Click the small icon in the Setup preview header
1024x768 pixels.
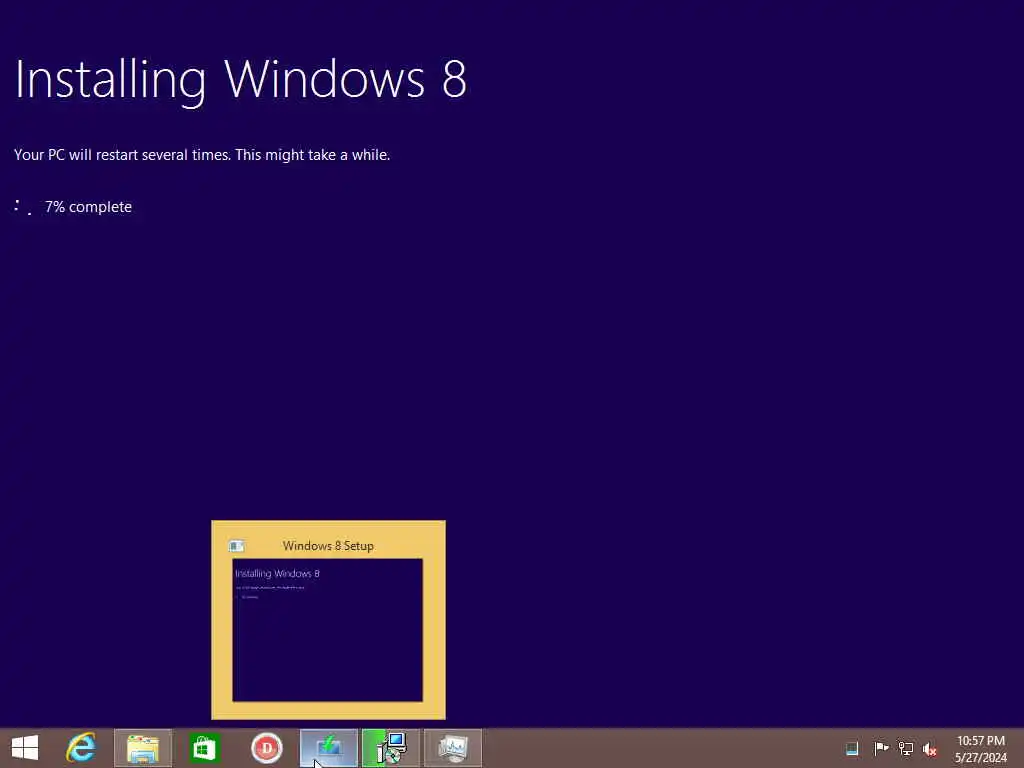click(236, 545)
